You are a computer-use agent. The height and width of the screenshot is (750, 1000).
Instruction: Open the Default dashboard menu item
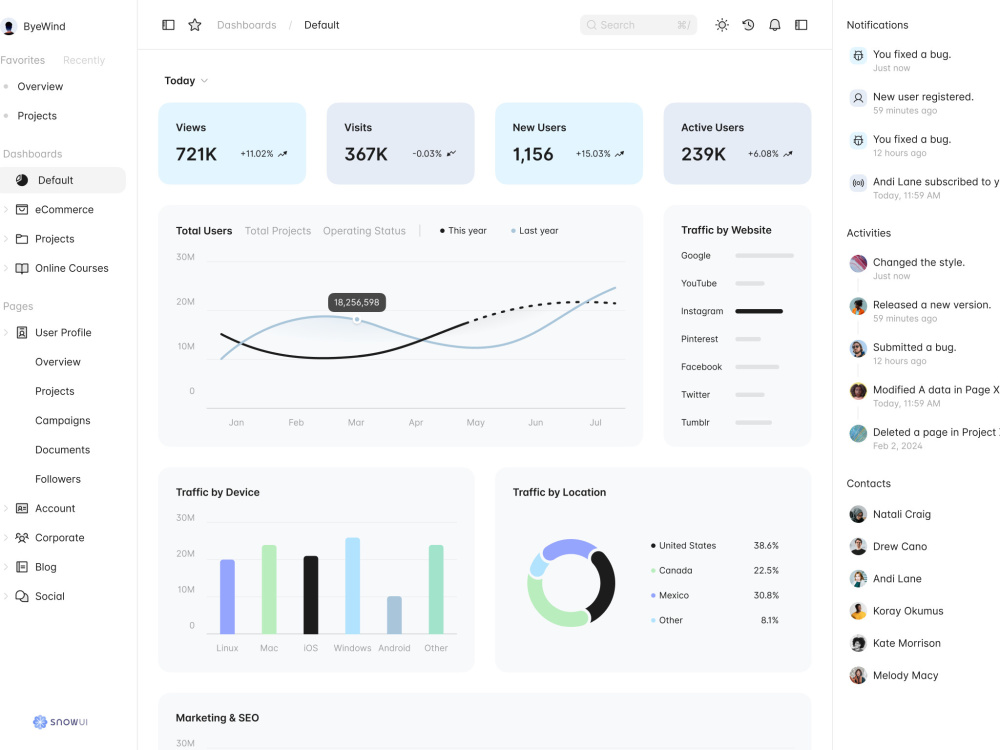[x=63, y=180]
